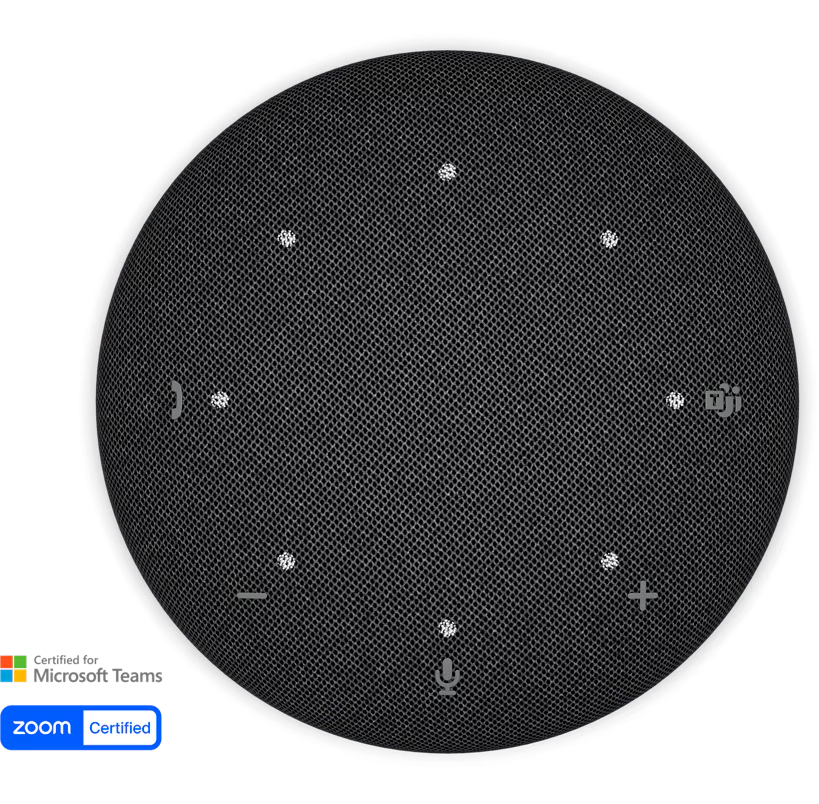
Task: Click the Microsoft four-color logo
Action: pos(13,669)
